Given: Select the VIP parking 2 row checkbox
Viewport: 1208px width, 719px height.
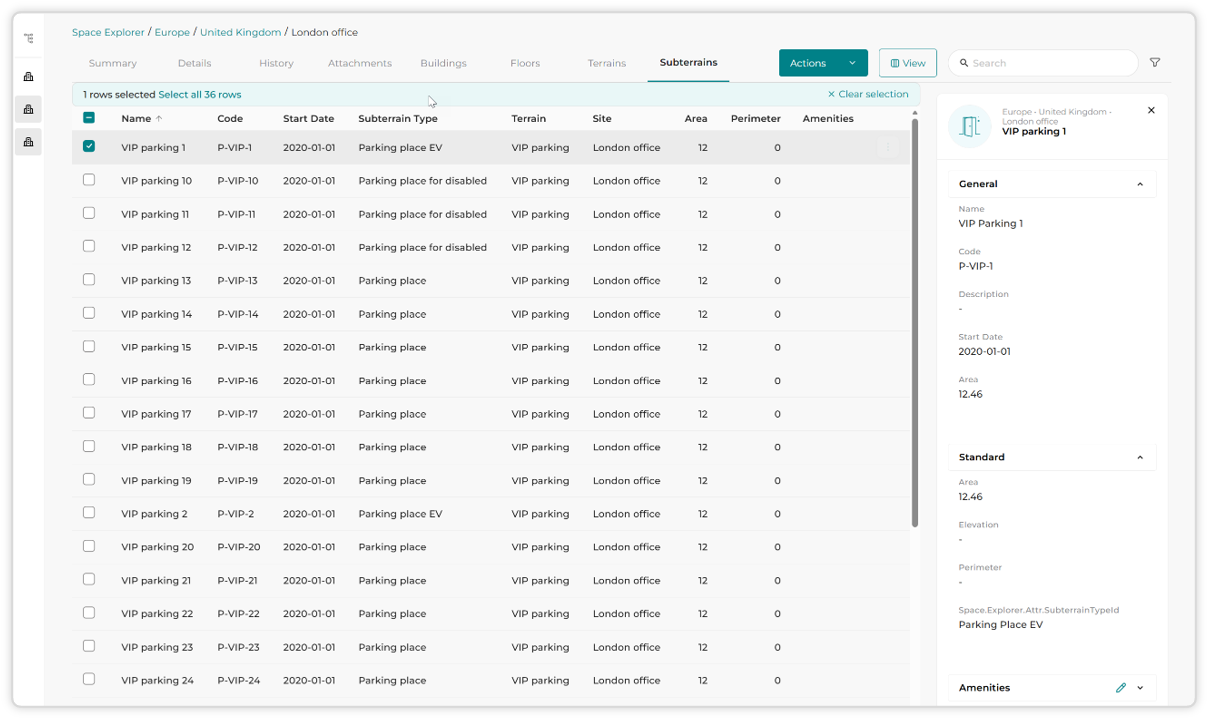Looking at the screenshot, I should pos(89,513).
